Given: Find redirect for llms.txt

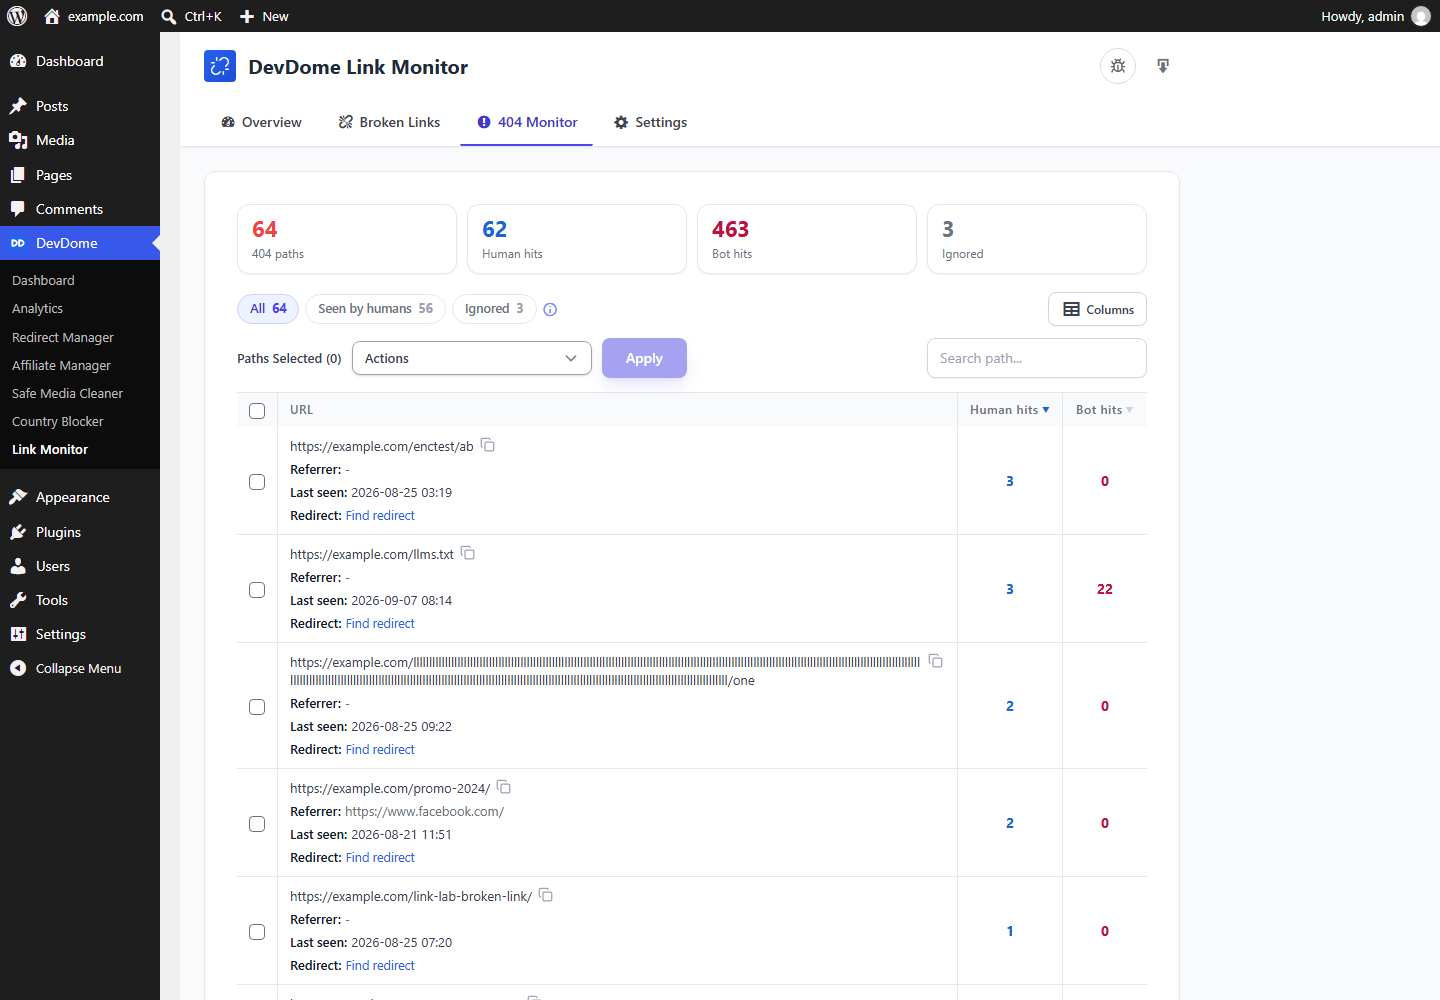Looking at the screenshot, I should point(380,624).
